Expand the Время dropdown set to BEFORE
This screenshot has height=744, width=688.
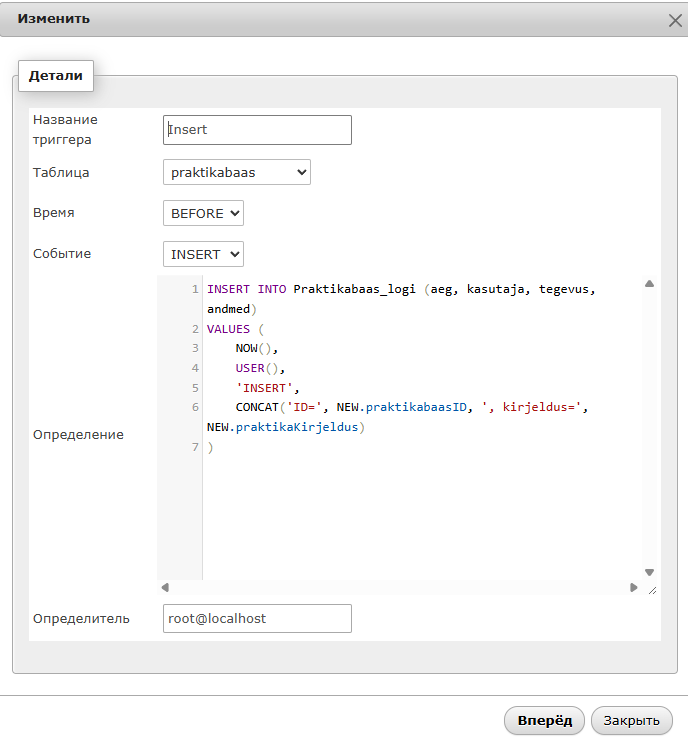click(x=203, y=213)
